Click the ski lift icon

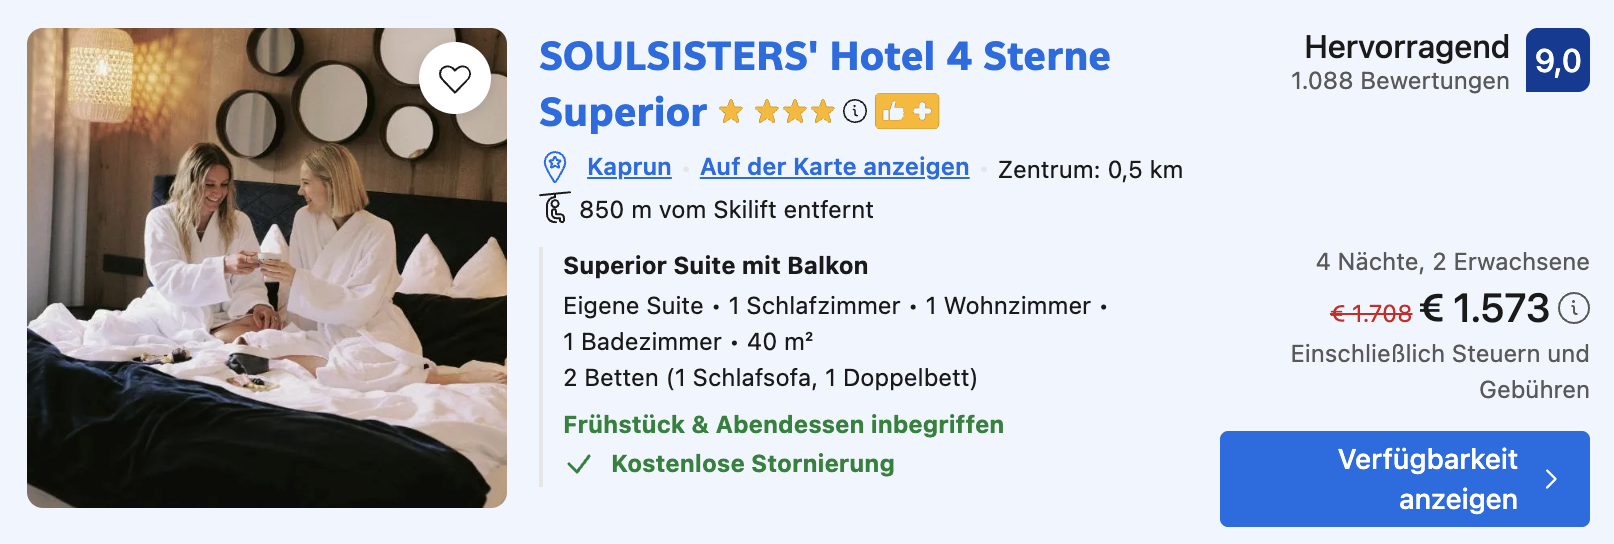click(x=554, y=208)
